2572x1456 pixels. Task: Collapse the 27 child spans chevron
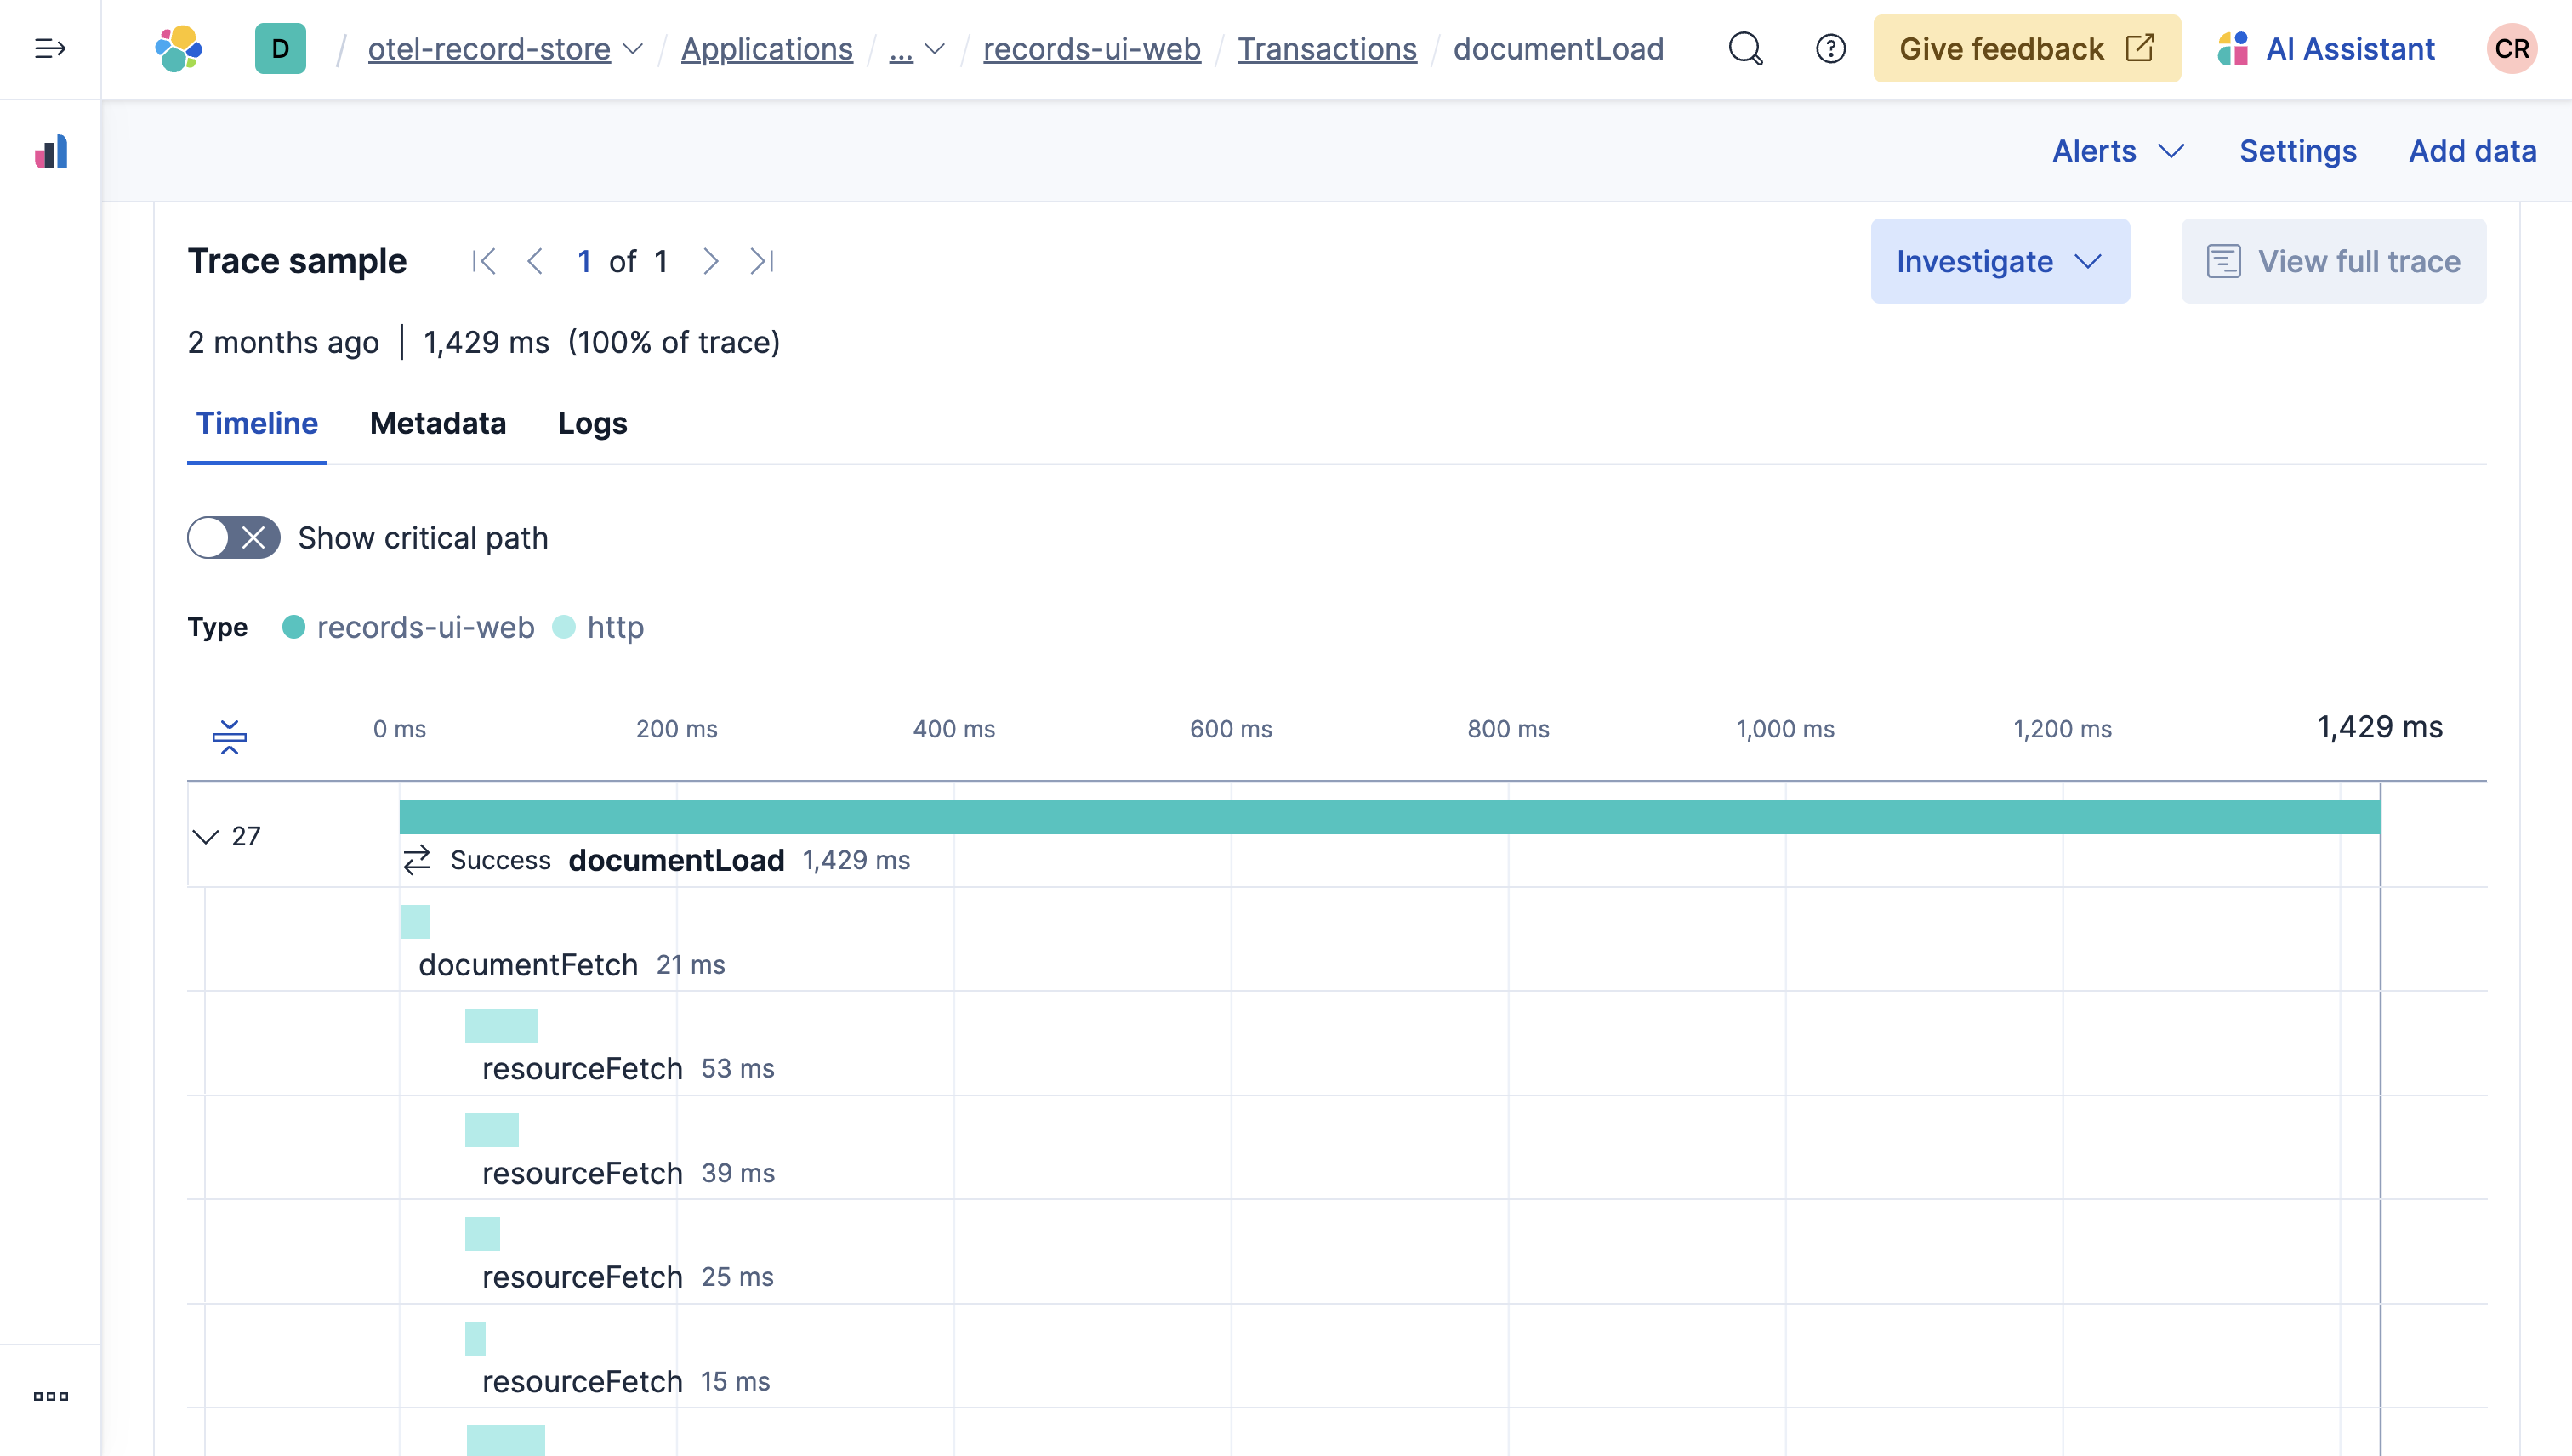[x=205, y=836]
